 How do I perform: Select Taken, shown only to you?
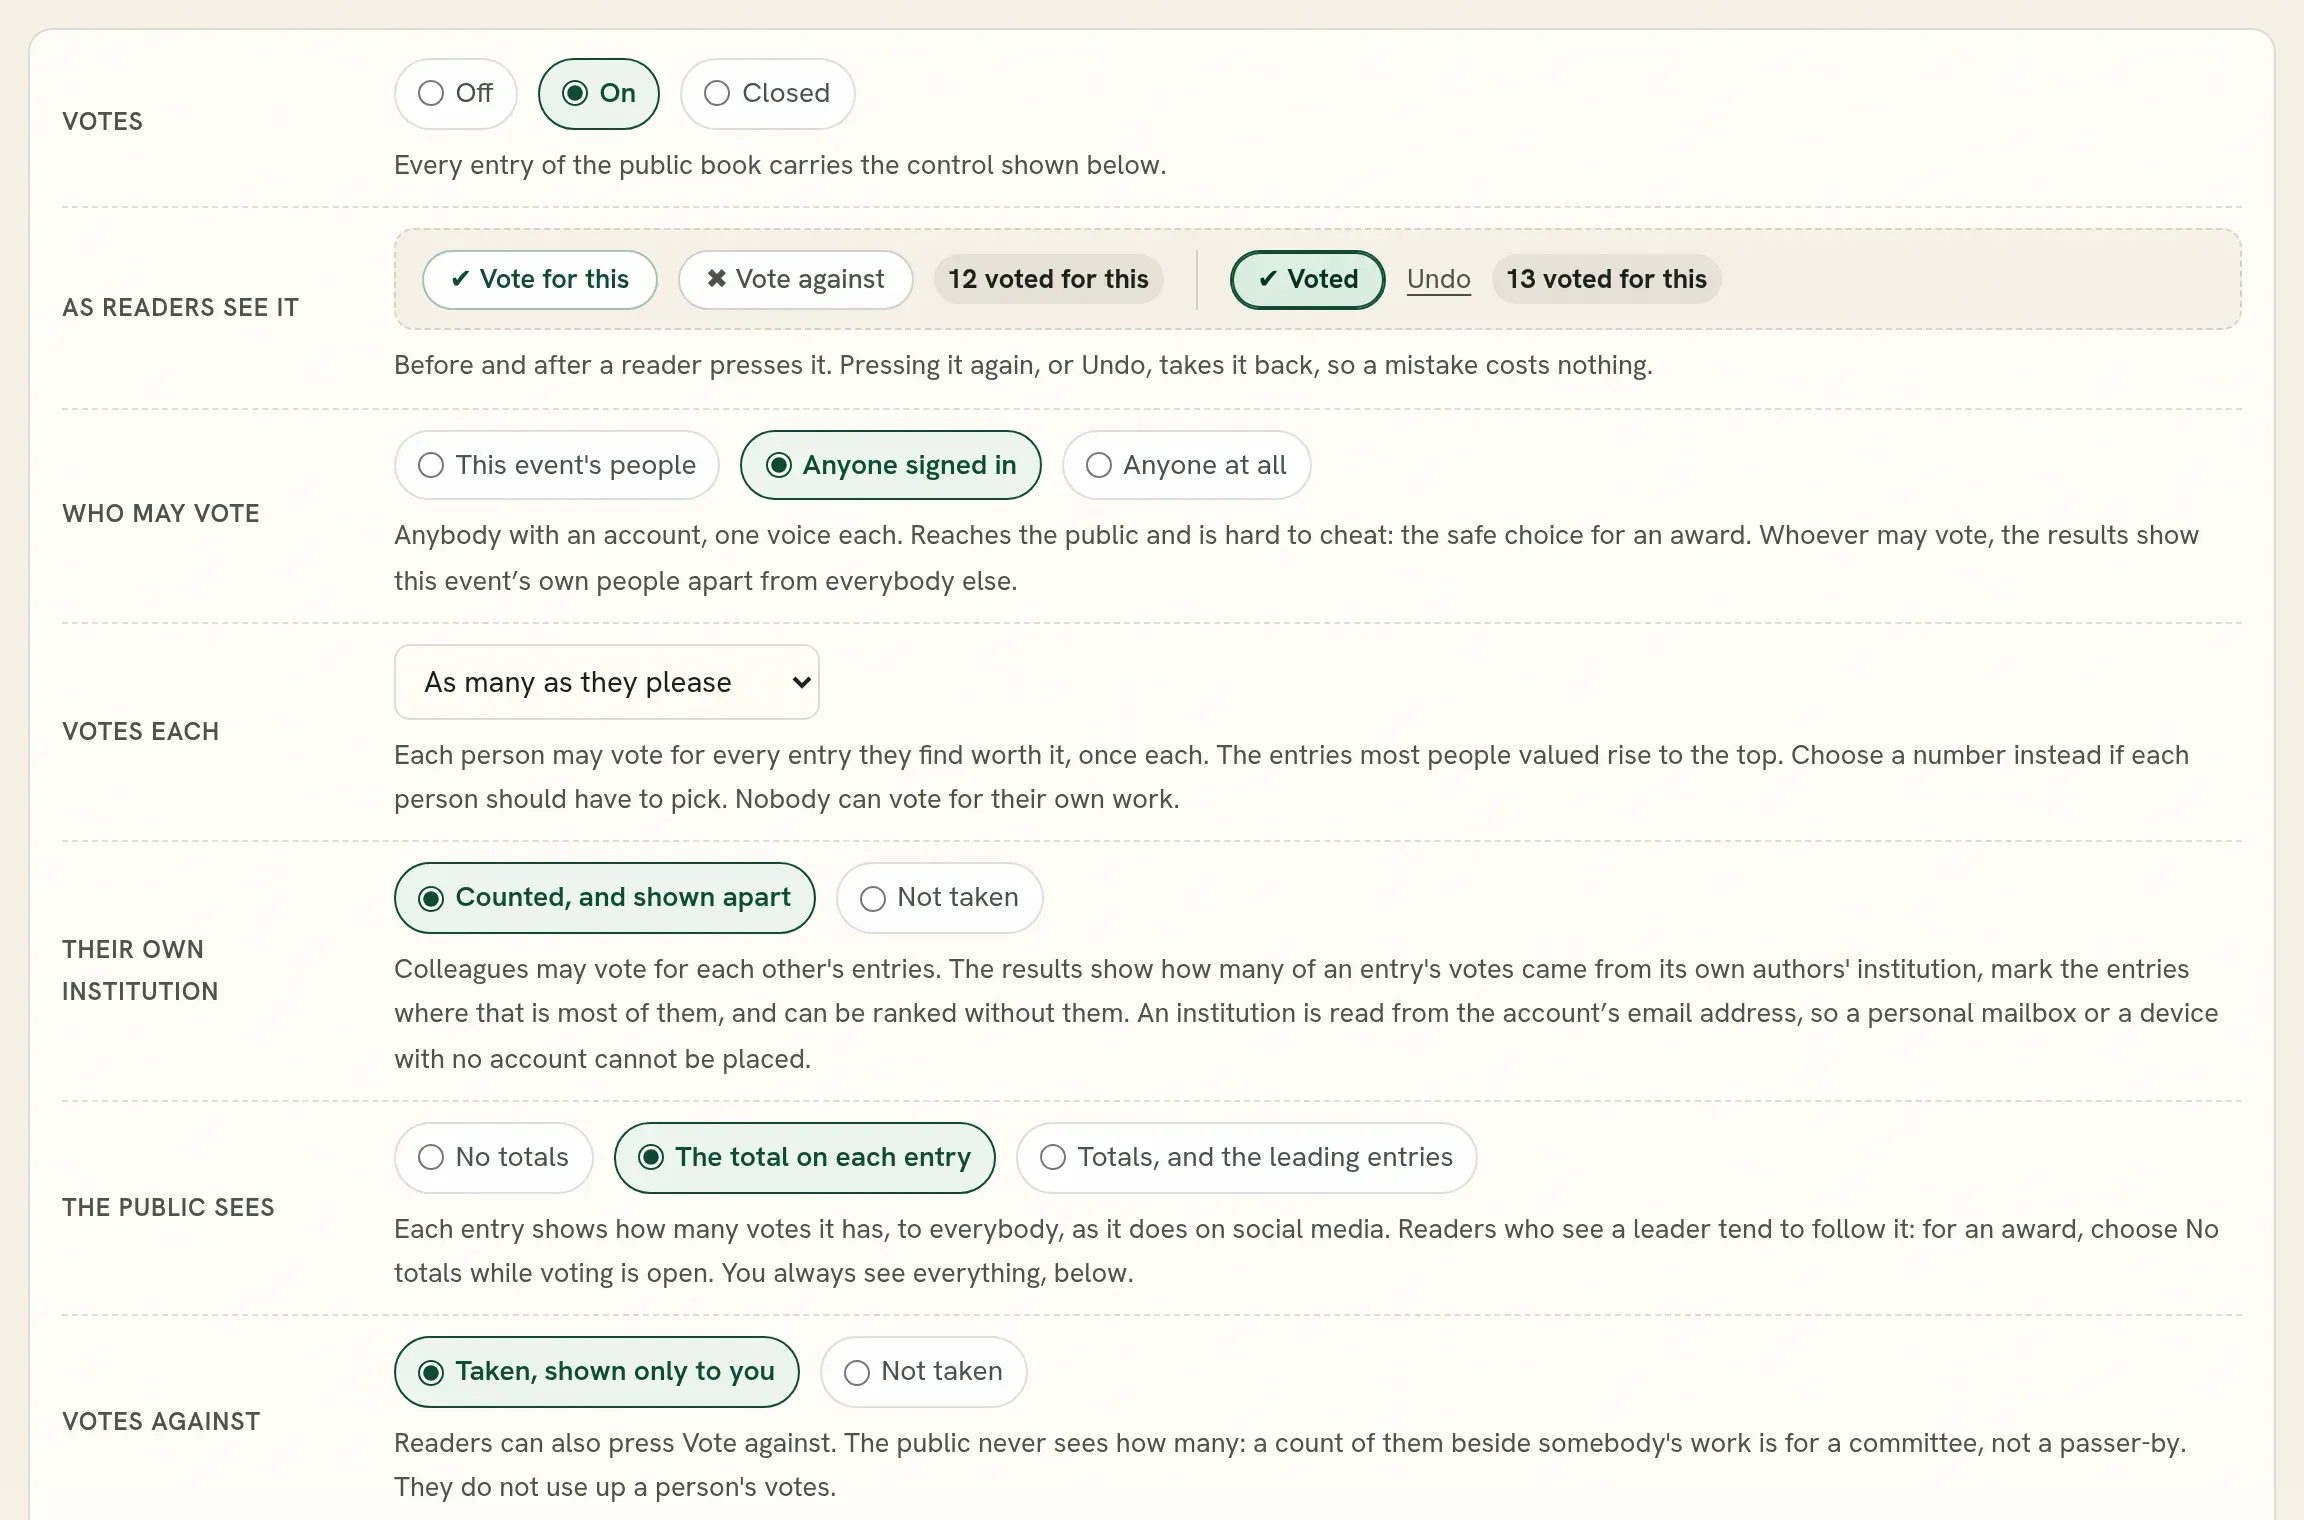(x=597, y=1372)
